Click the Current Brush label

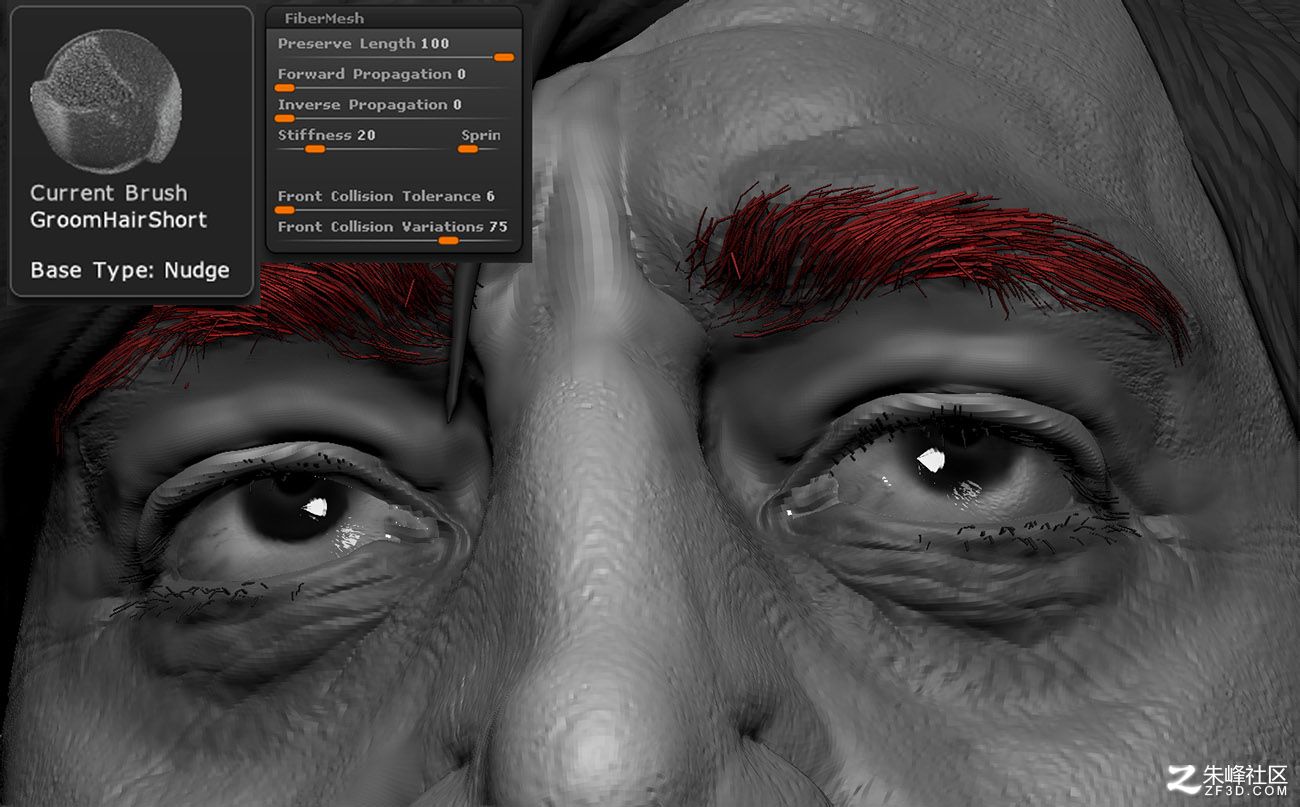[108, 193]
